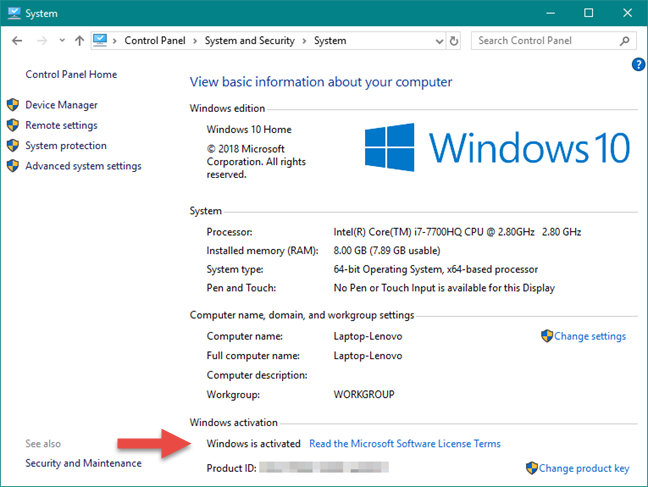Click the Laptop-Lenovo value beside Computer name
This screenshot has width=648, height=487.
tap(368, 336)
